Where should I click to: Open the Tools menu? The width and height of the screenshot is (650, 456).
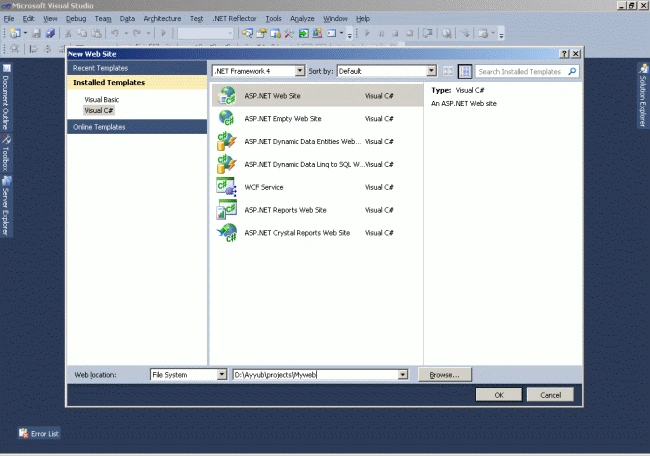pyautogui.click(x=273, y=19)
